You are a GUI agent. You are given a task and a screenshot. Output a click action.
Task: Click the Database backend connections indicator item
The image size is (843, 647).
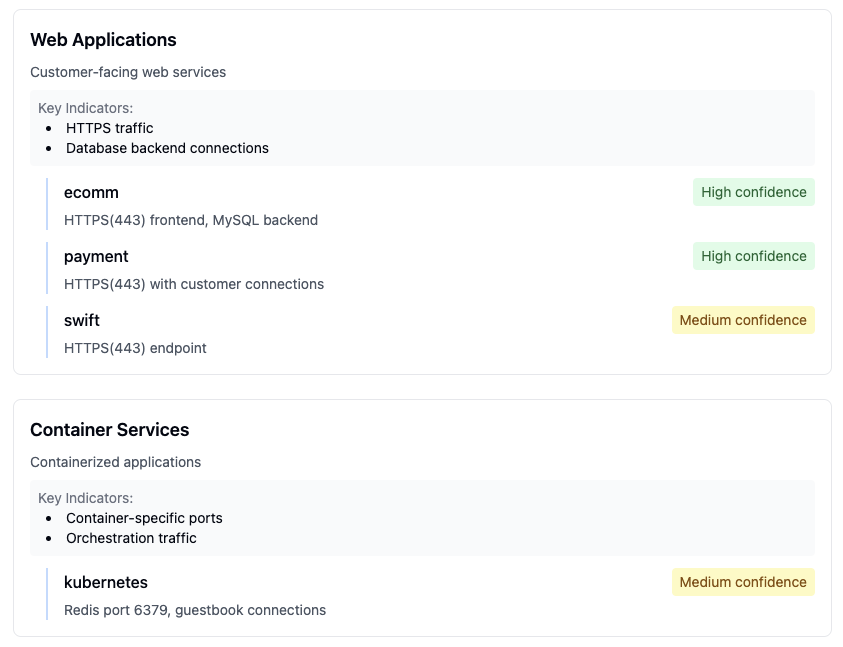pos(167,148)
